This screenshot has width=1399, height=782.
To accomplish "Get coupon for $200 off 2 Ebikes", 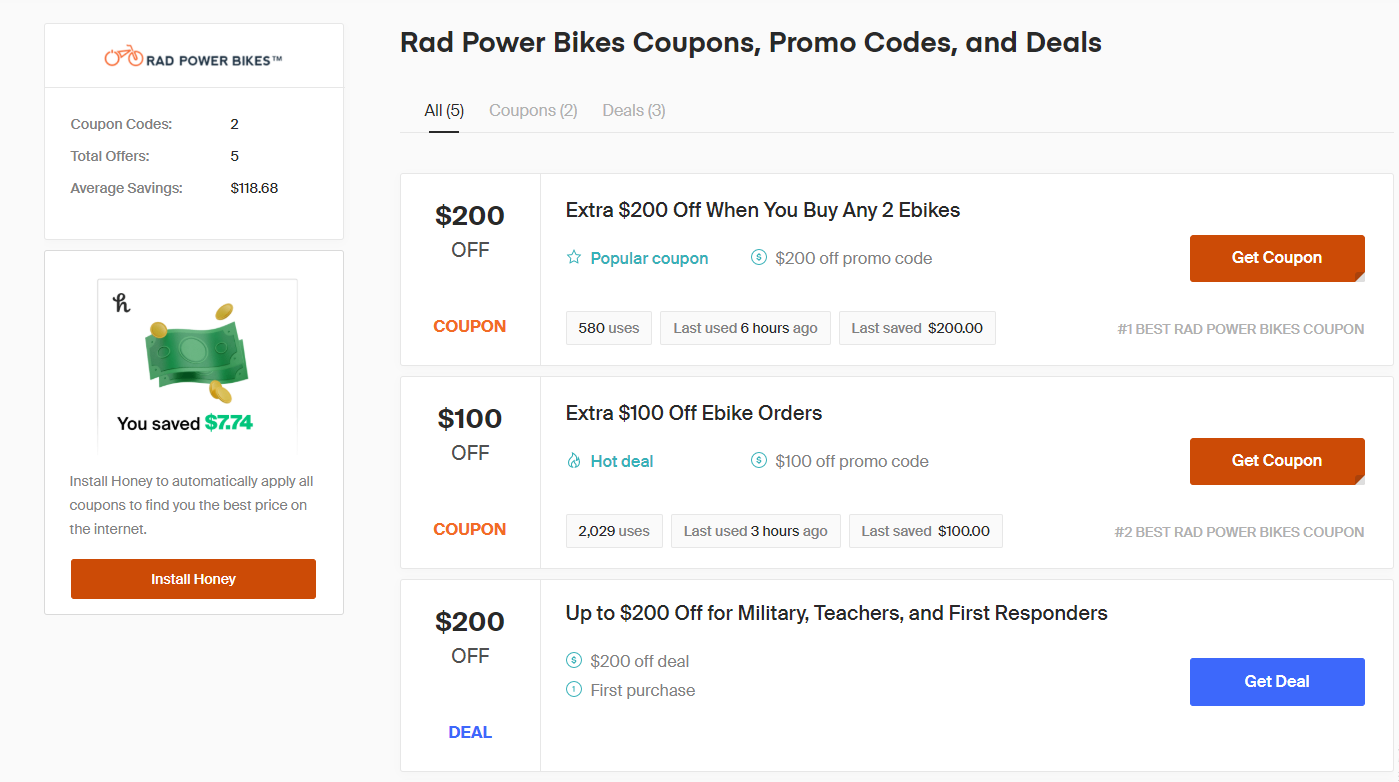I will 1276,258.
